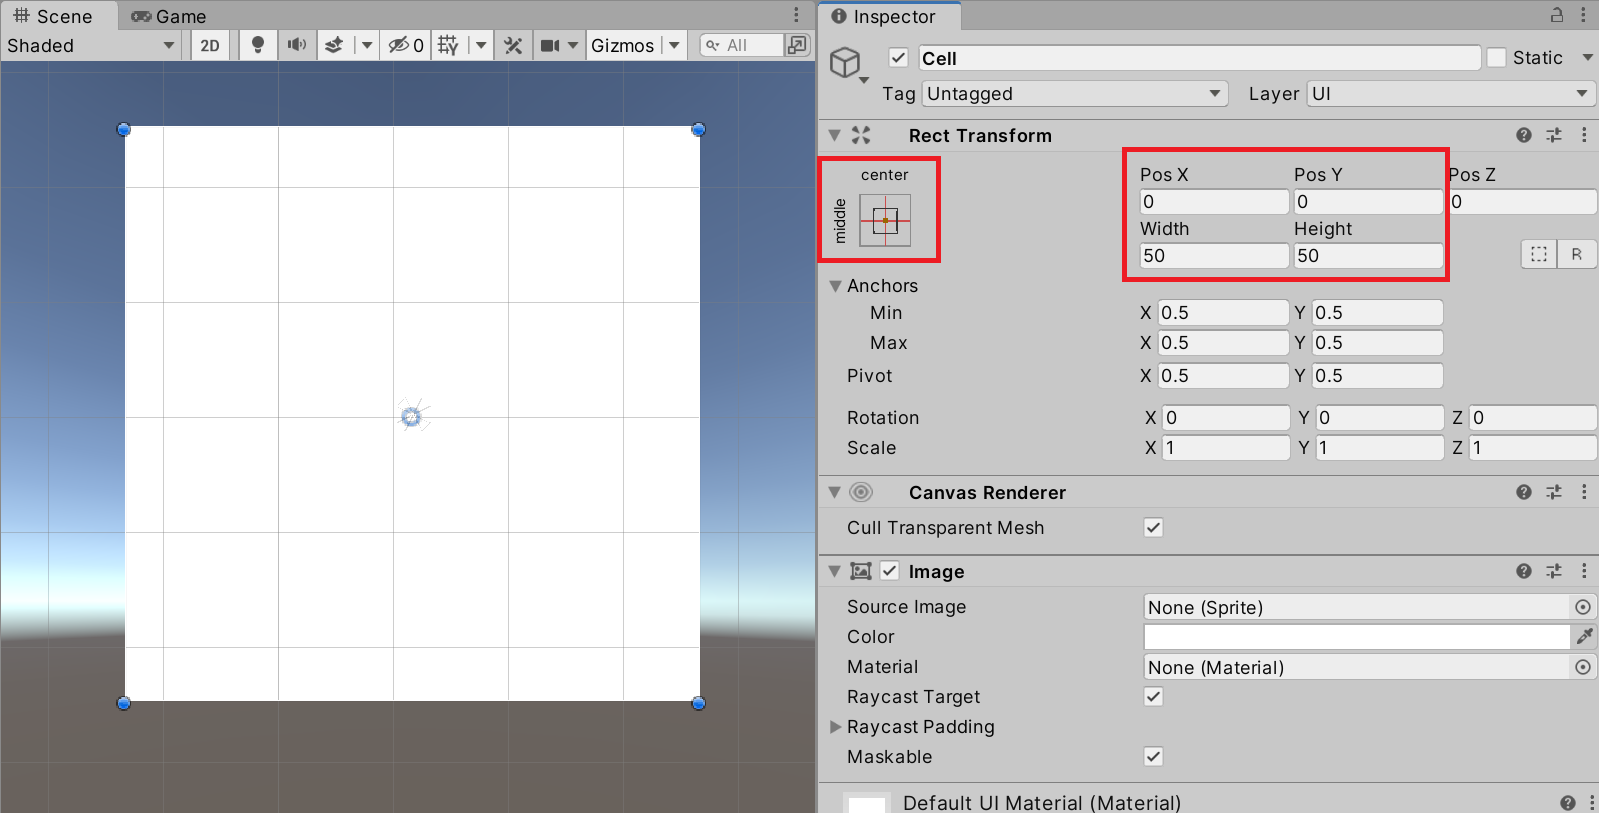Switch to the Game tab
Viewport: 1599px width, 813px height.
pyautogui.click(x=169, y=16)
